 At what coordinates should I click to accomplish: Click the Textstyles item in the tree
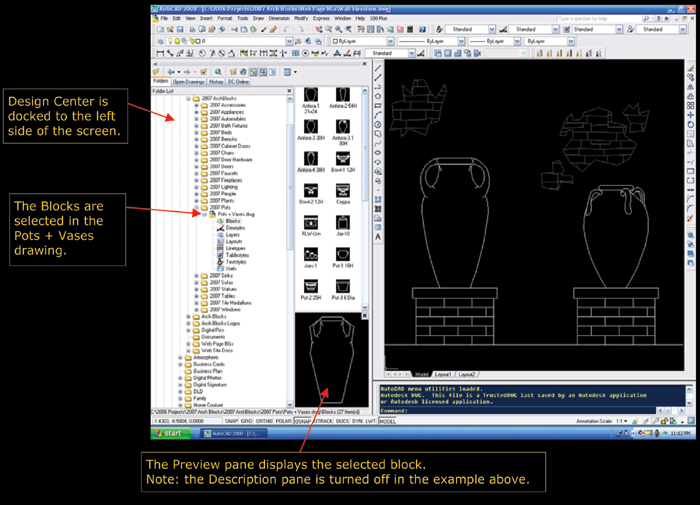coord(236,262)
